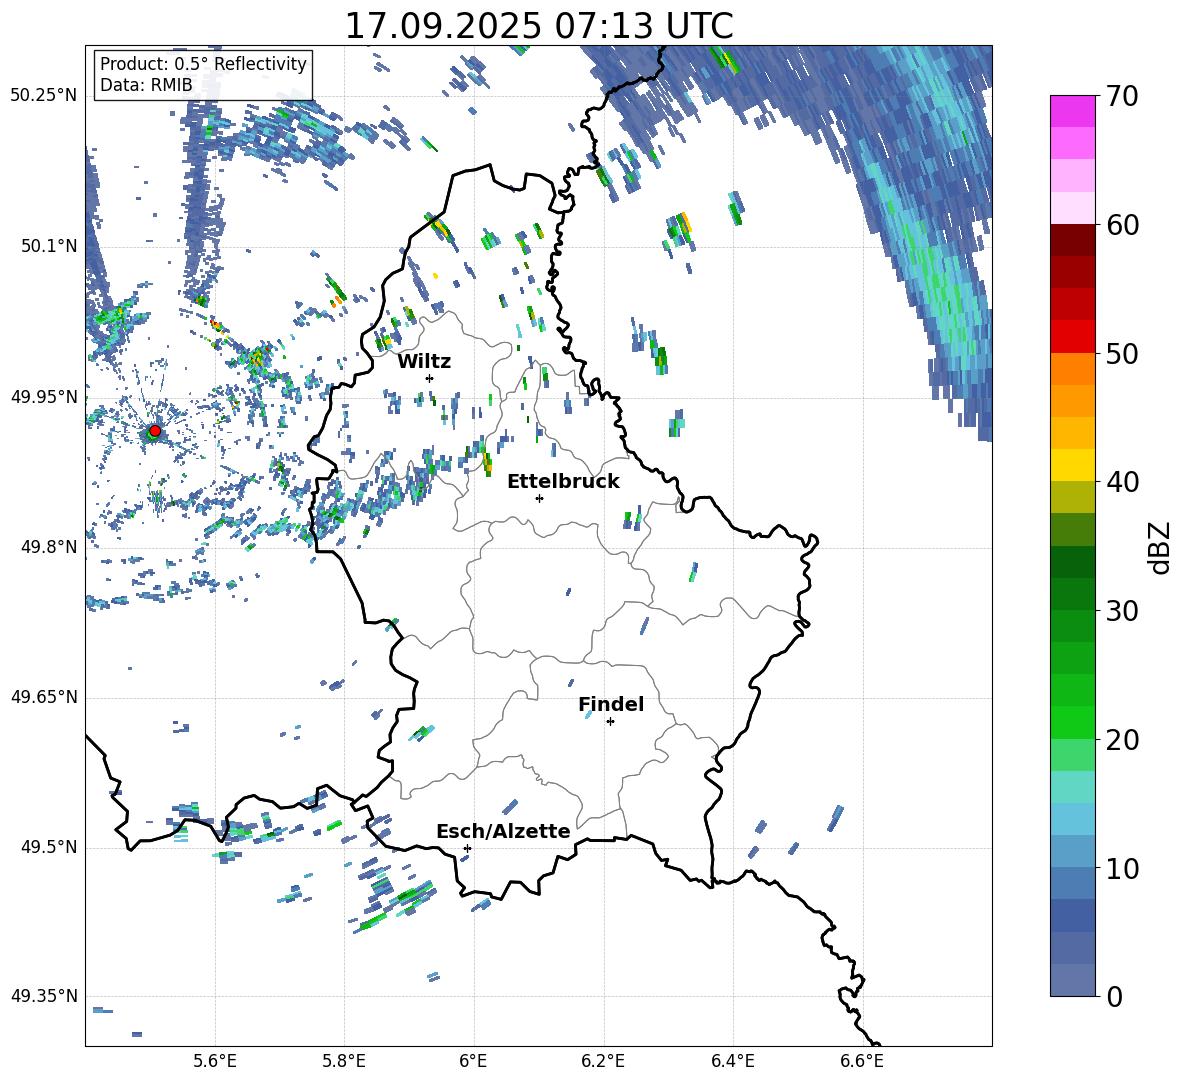
Task: Click the Data: RMIB text
Action: click(146, 85)
